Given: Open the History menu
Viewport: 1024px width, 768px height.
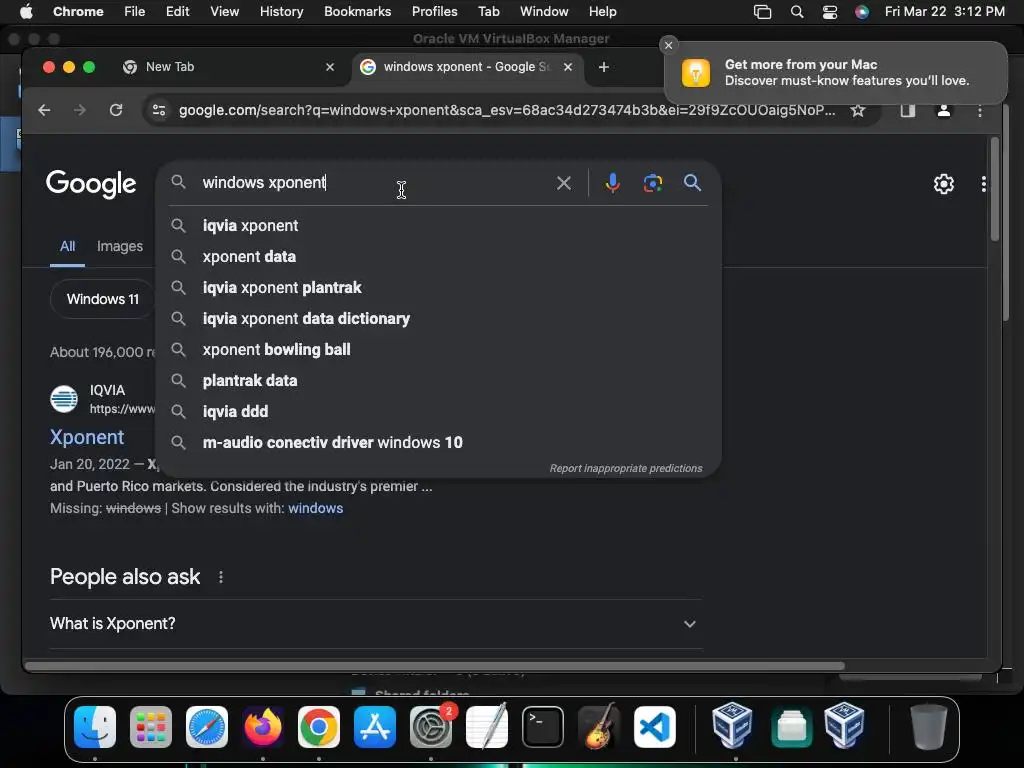Looking at the screenshot, I should pyautogui.click(x=281, y=12).
